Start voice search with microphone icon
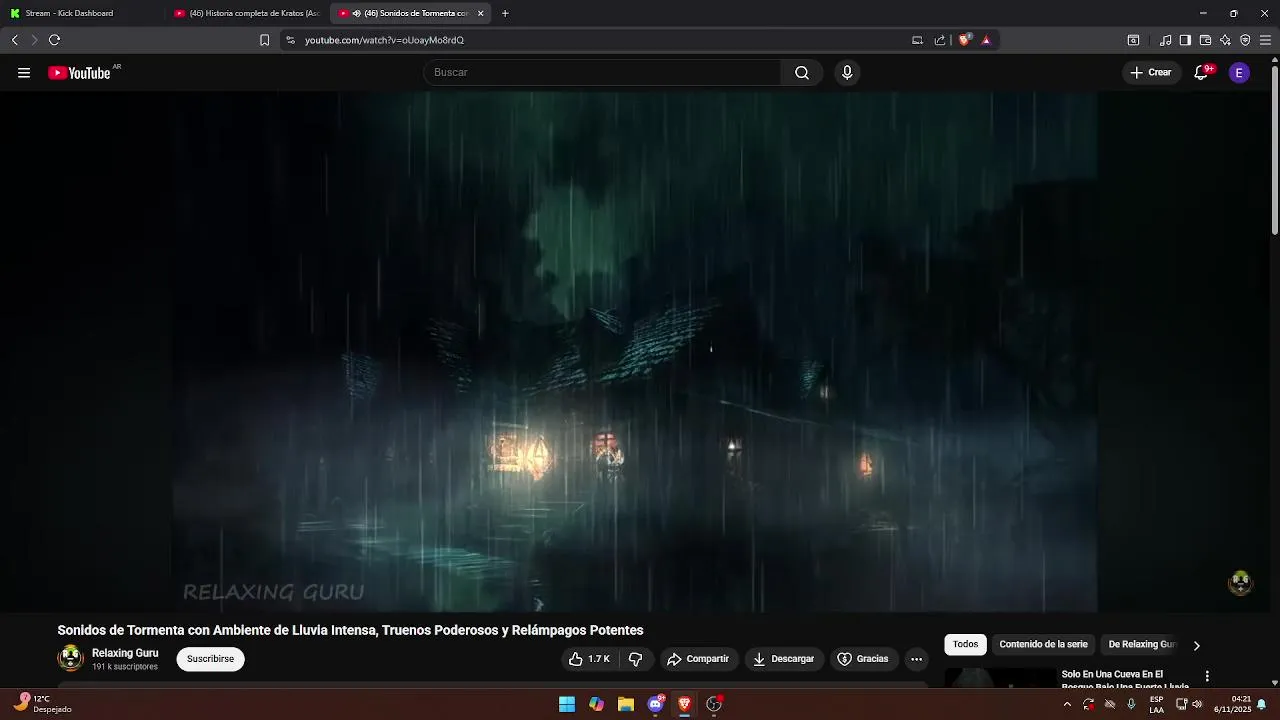 847,72
